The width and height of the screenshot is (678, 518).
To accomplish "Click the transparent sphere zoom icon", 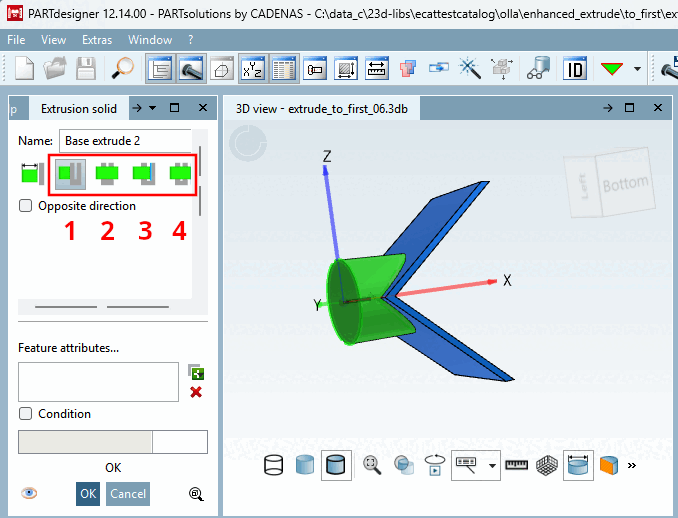I will [x=403, y=466].
